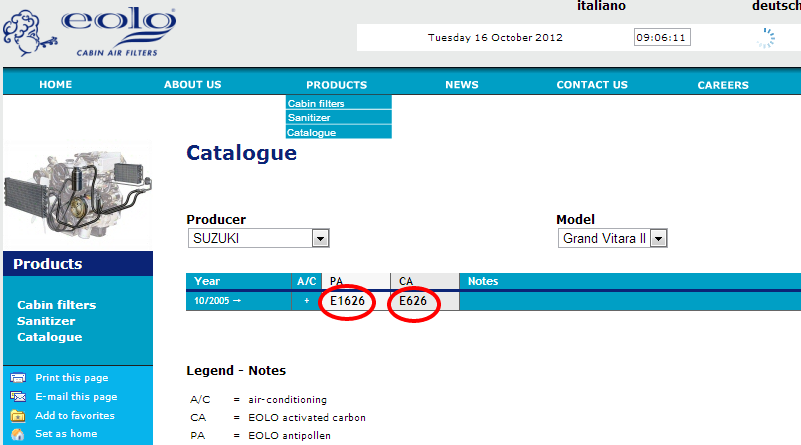Select the NEWS navigation item

click(x=461, y=85)
